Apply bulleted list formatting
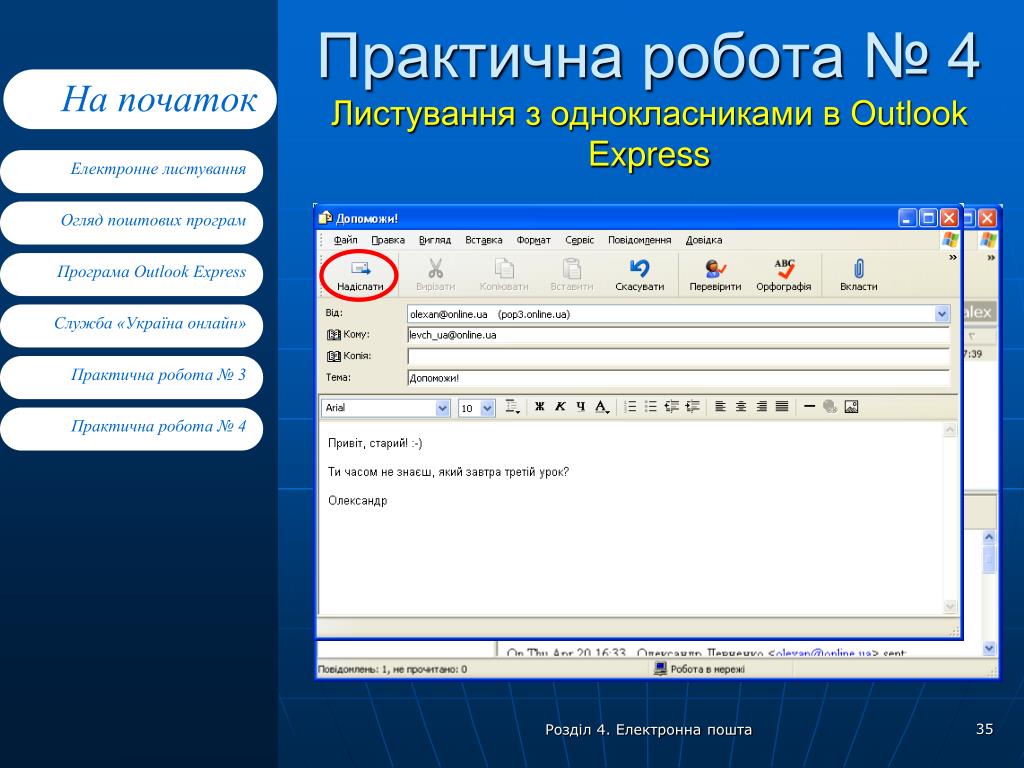The image size is (1024, 768). [x=650, y=407]
